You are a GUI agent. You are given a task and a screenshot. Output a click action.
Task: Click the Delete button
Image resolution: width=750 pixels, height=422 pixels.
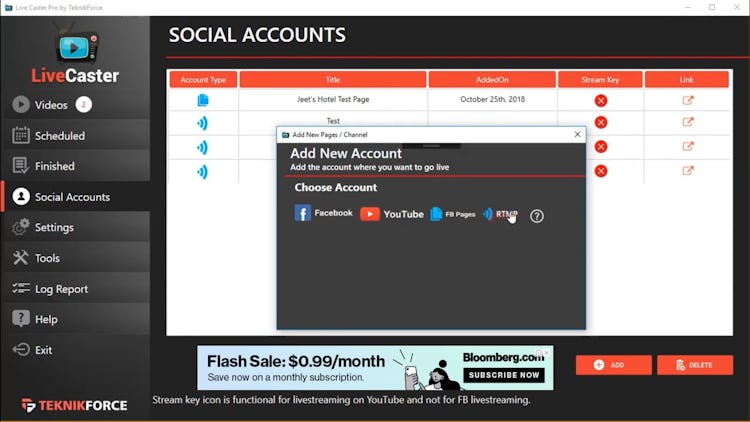[x=695, y=365]
